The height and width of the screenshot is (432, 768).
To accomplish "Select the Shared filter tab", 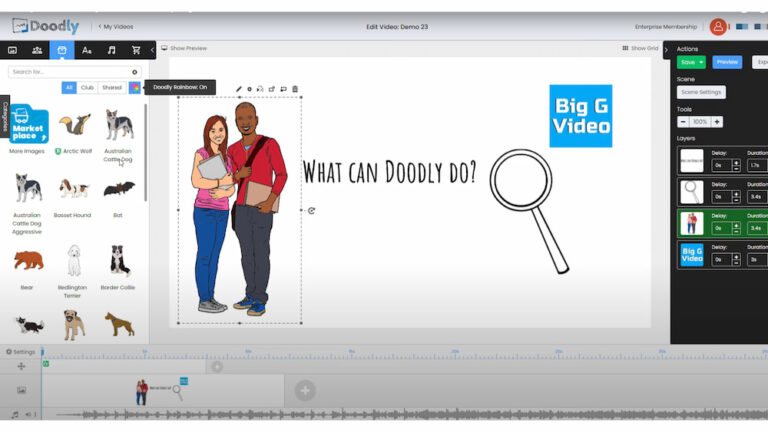I will (x=111, y=88).
